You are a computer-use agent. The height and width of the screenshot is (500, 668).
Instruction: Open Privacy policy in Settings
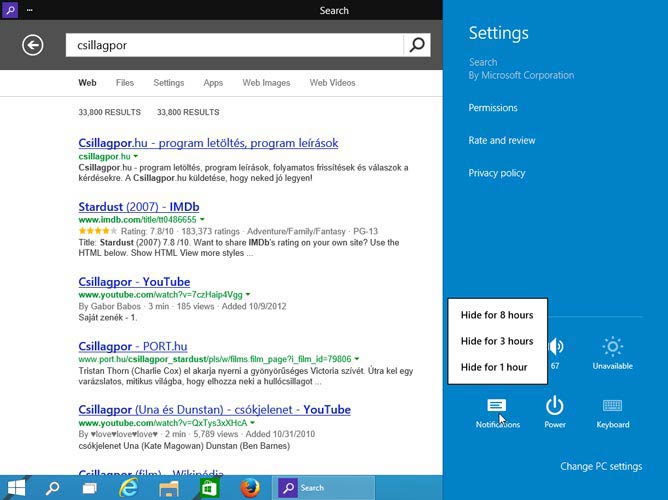point(497,173)
